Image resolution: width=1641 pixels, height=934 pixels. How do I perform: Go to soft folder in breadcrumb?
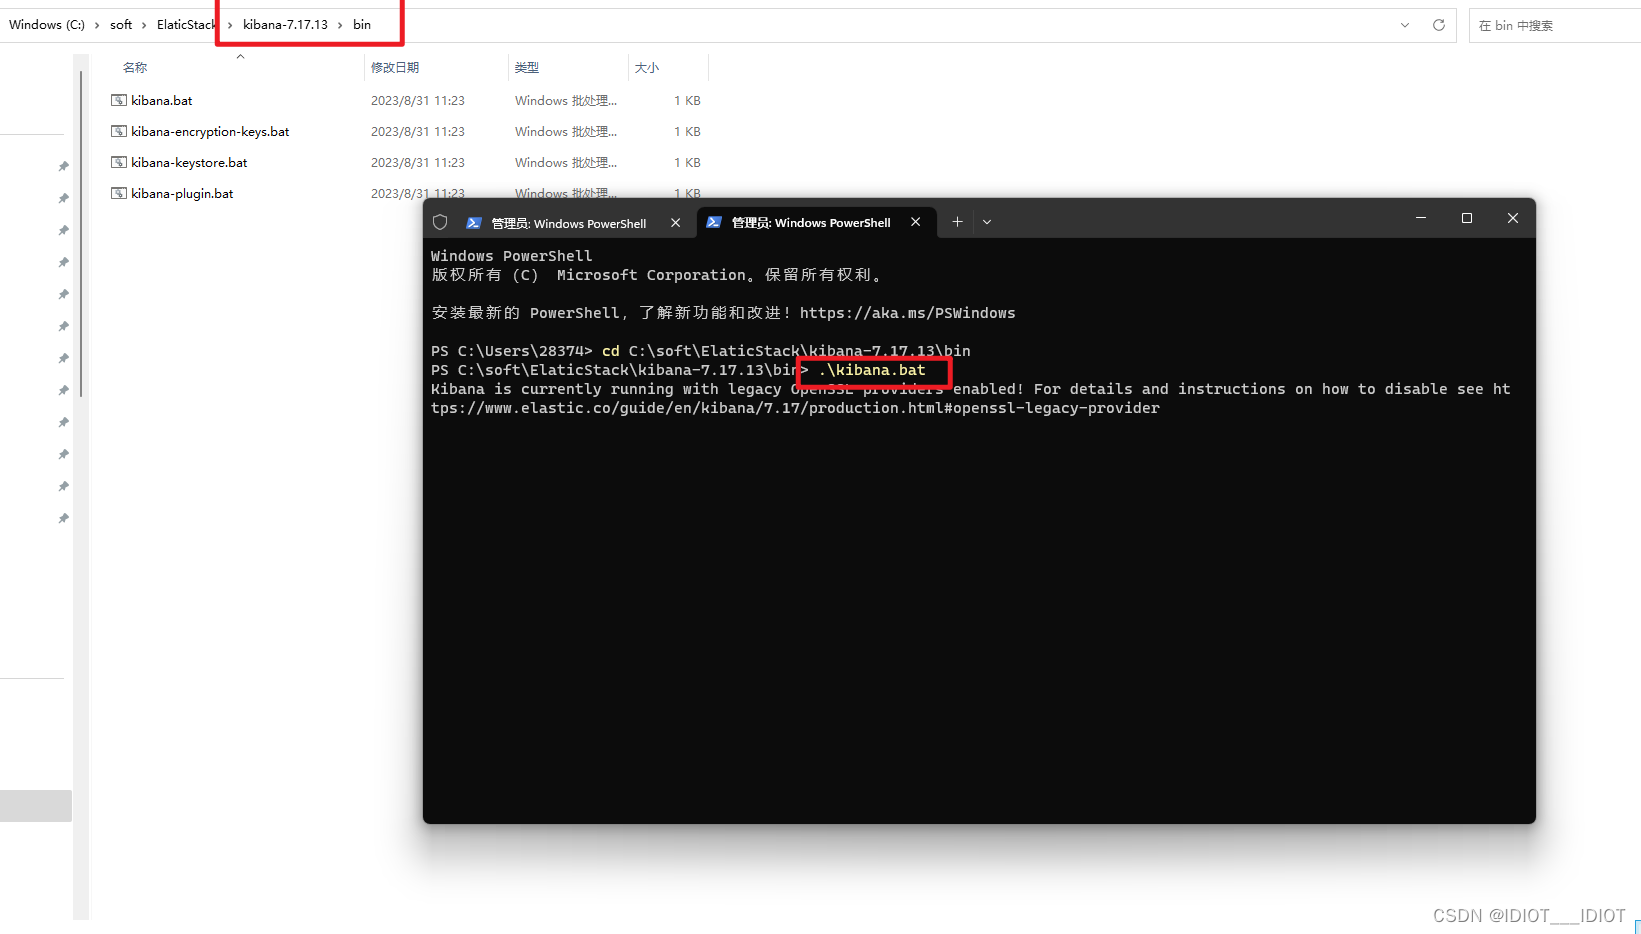pyautogui.click(x=121, y=25)
